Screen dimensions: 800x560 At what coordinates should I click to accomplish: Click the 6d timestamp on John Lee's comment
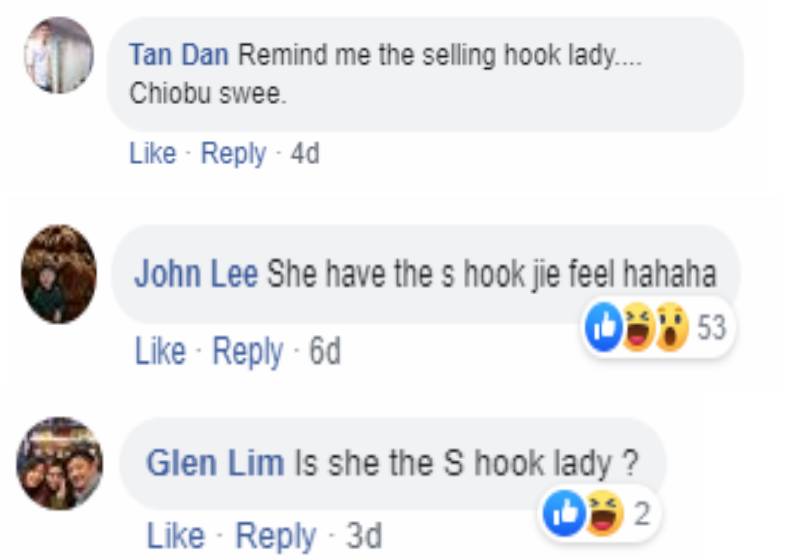click(325, 351)
